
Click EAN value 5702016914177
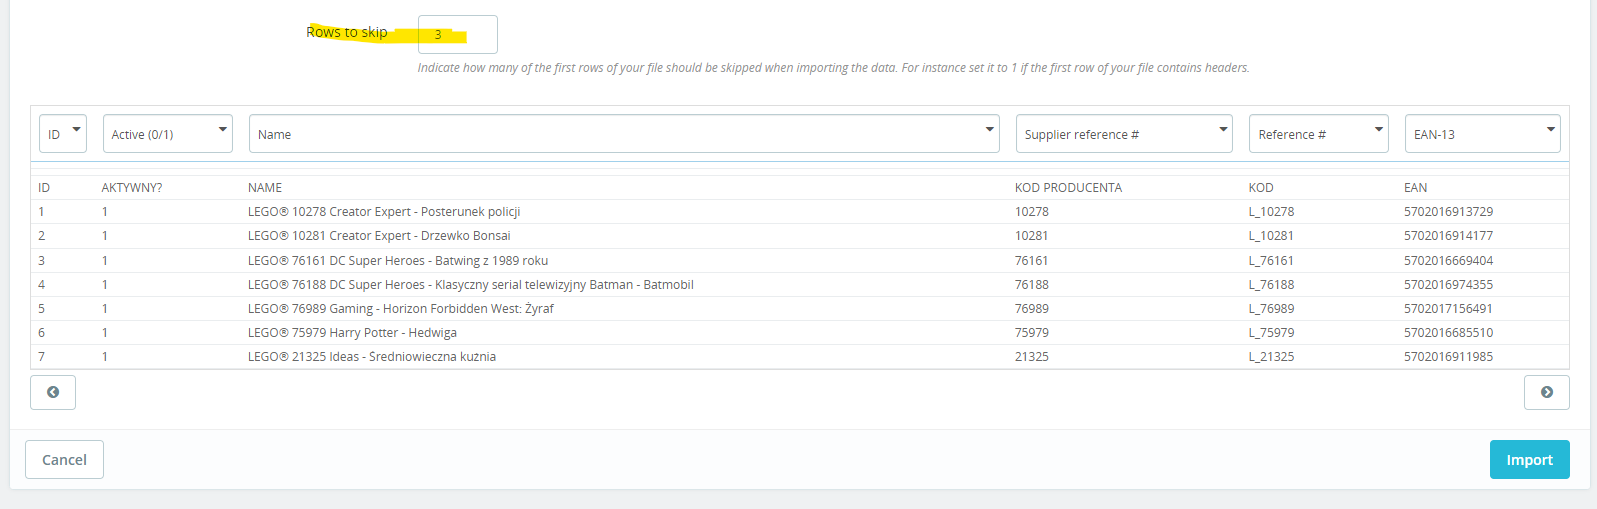click(x=1448, y=236)
